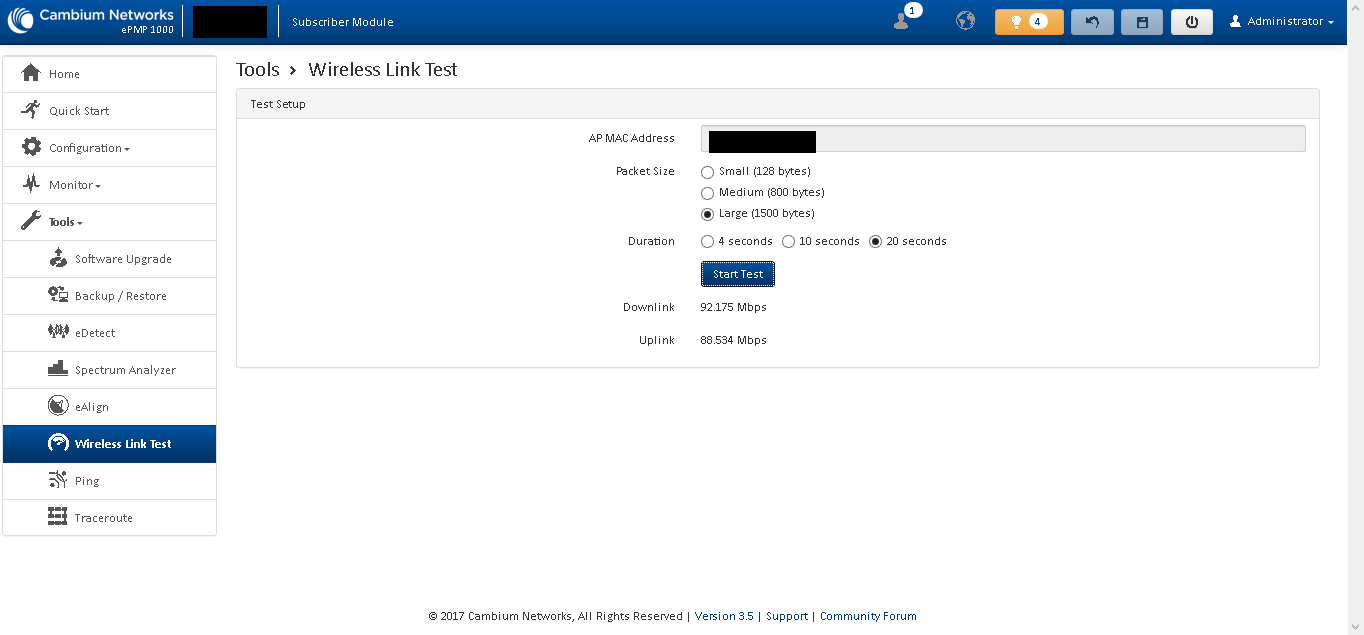This screenshot has height=635, width=1364.
Task: Click the eDetect icon
Action: [x=58, y=332]
